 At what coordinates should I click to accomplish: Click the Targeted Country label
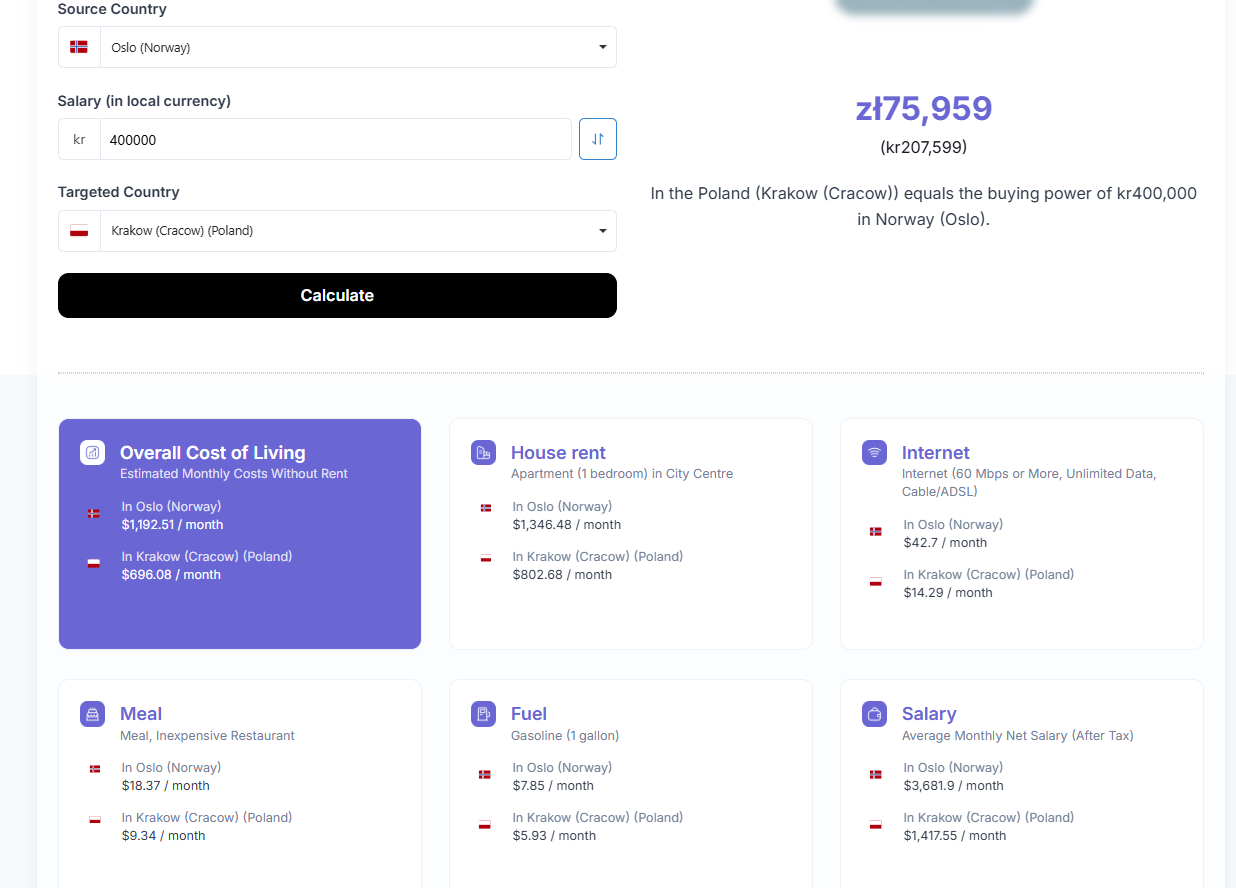[119, 192]
